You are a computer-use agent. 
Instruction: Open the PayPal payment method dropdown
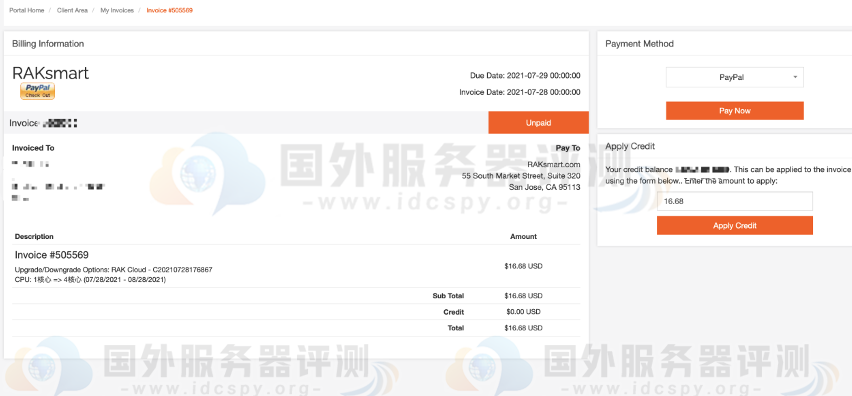coord(735,77)
